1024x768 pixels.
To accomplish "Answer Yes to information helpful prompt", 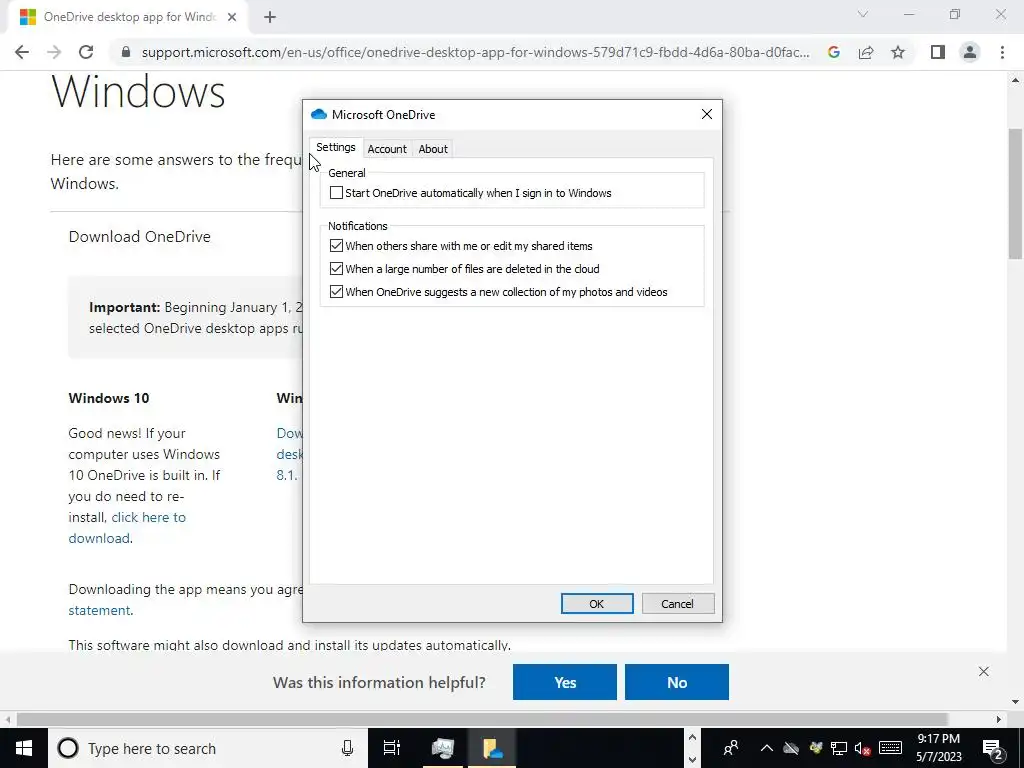I will [x=565, y=682].
